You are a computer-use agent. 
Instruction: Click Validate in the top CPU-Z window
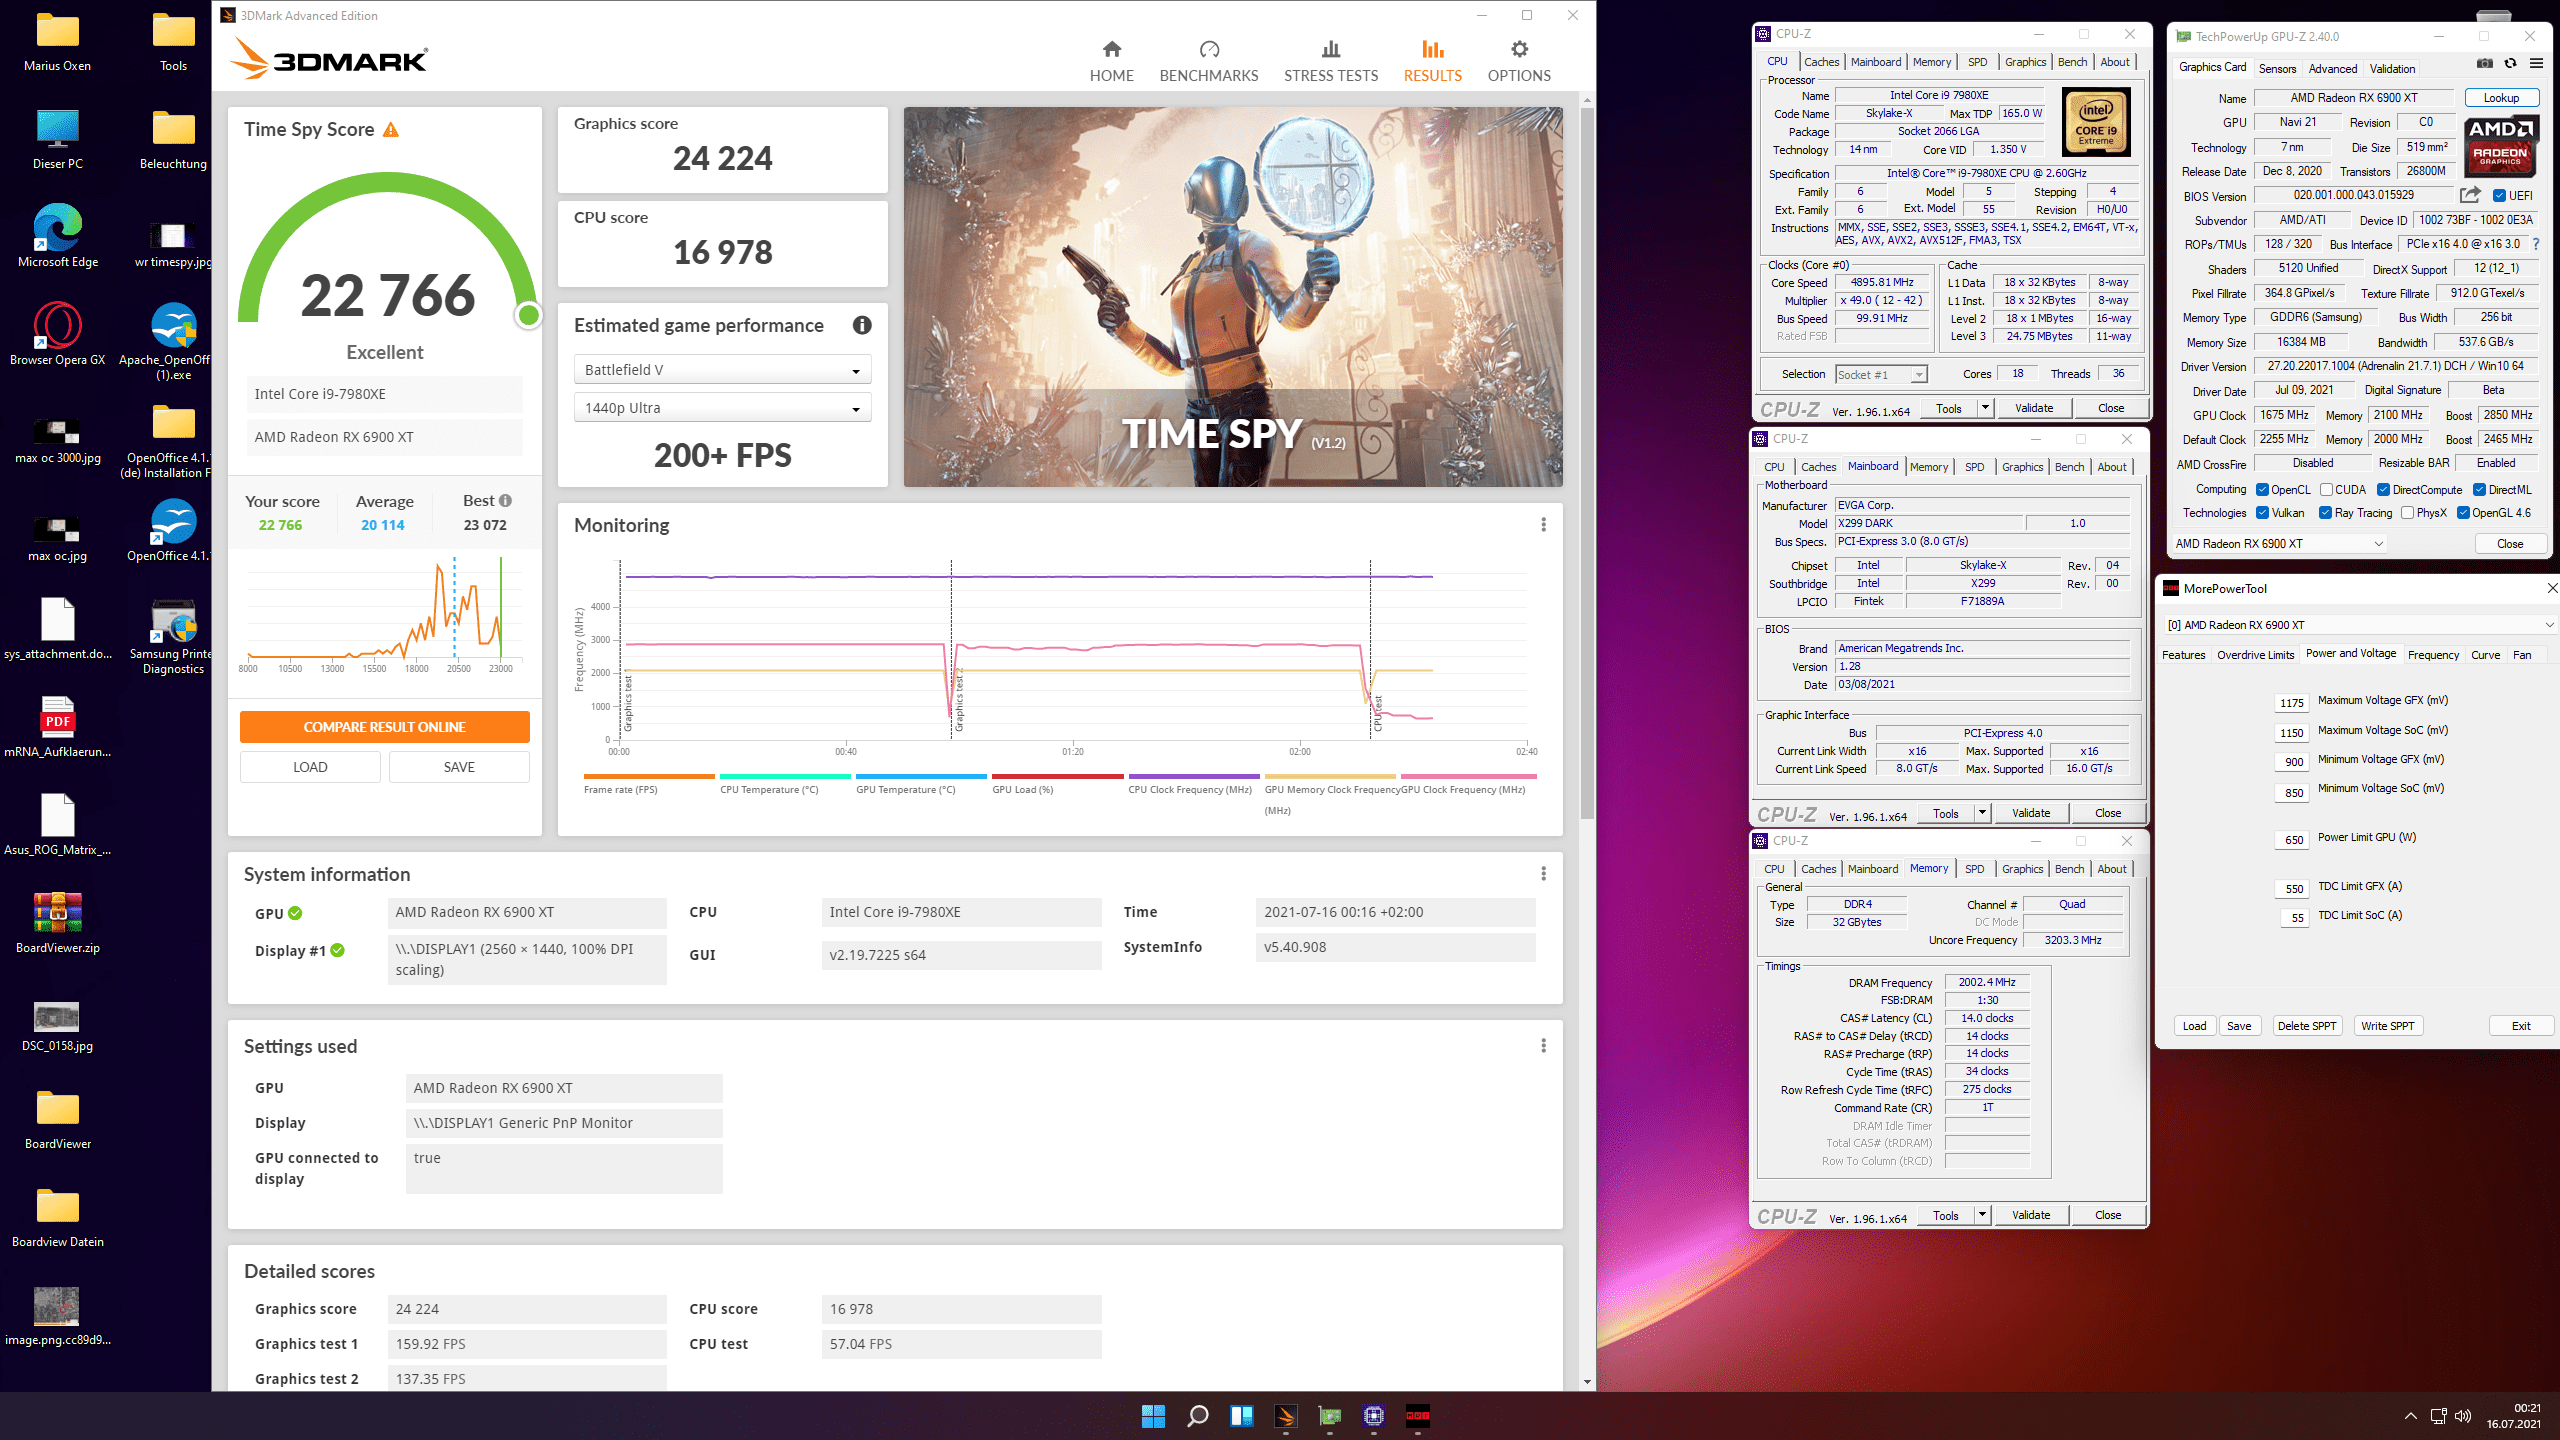coord(2033,408)
